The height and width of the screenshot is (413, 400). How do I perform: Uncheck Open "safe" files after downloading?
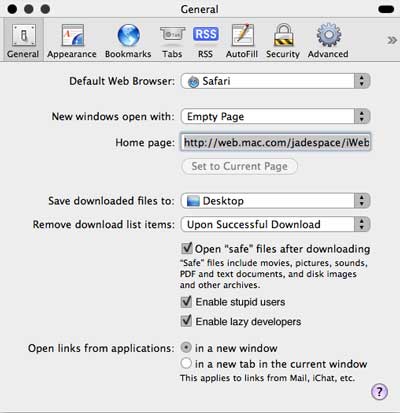click(186, 248)
